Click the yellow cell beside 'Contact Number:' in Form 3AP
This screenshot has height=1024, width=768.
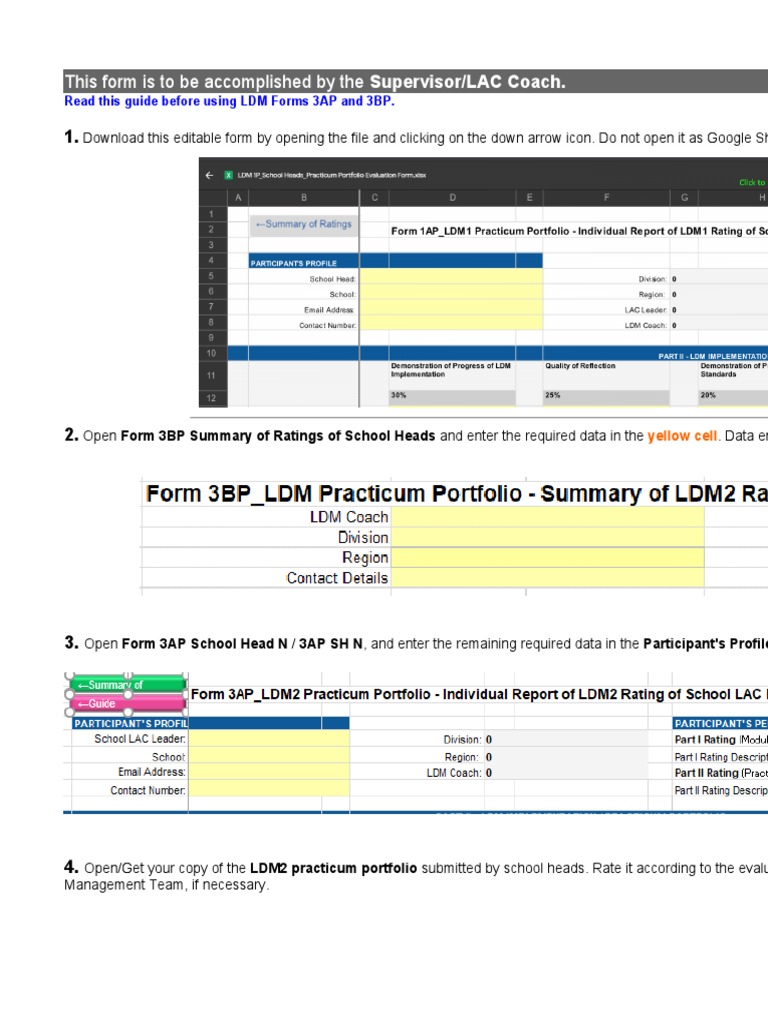click(268, 788)
